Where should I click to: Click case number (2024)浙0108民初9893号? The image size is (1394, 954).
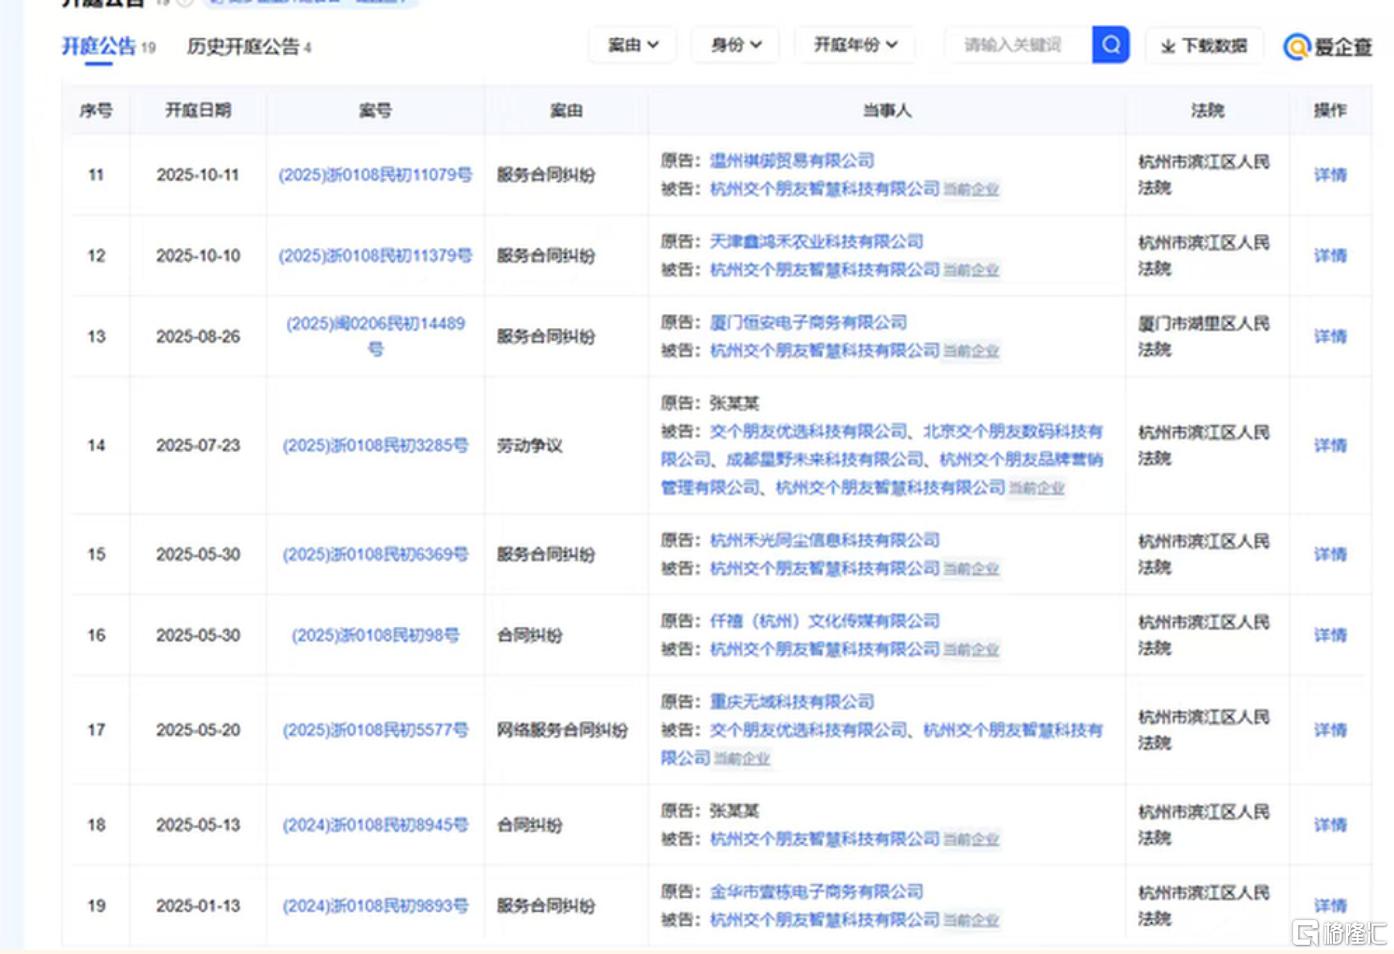click(375, 906)
